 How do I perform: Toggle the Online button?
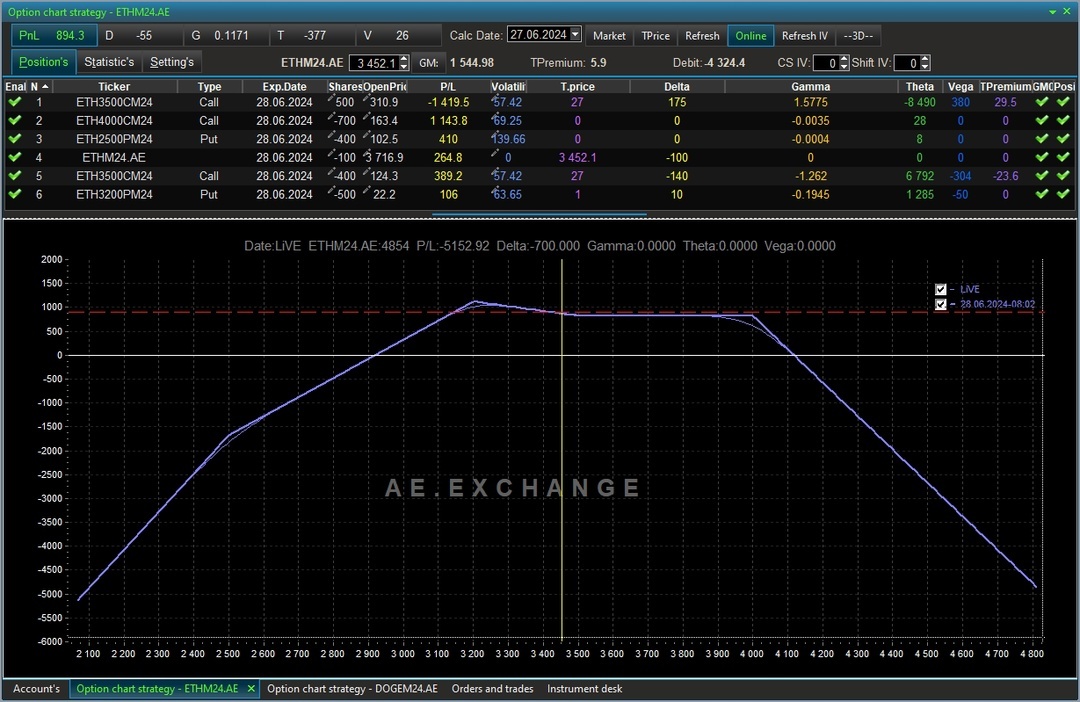click(x=751, y=36)
